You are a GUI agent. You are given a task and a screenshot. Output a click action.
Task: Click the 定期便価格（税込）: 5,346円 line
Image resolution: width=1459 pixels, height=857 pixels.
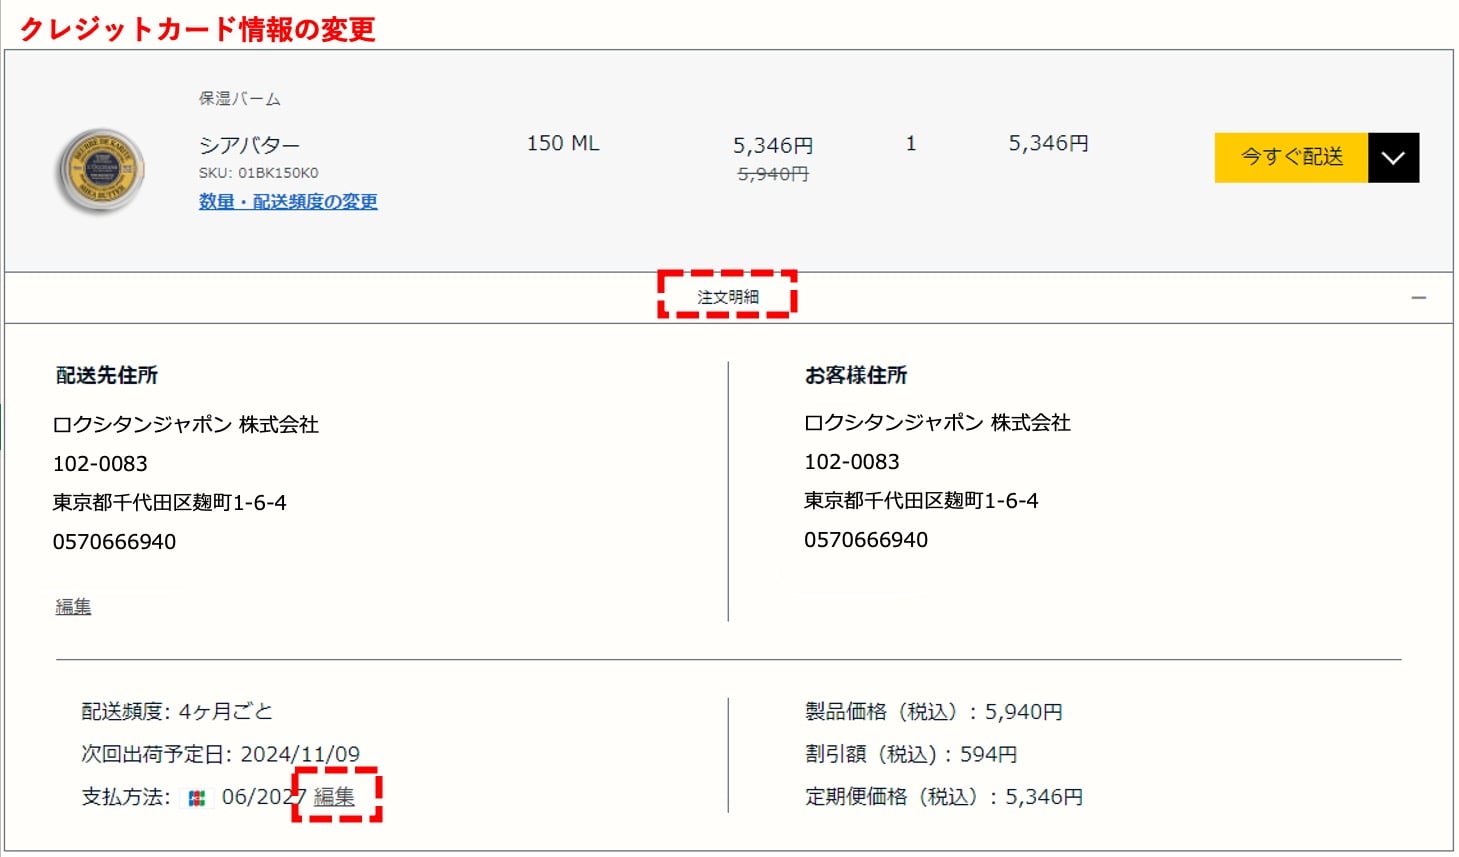pyautogui.click(x=944, y=796)
